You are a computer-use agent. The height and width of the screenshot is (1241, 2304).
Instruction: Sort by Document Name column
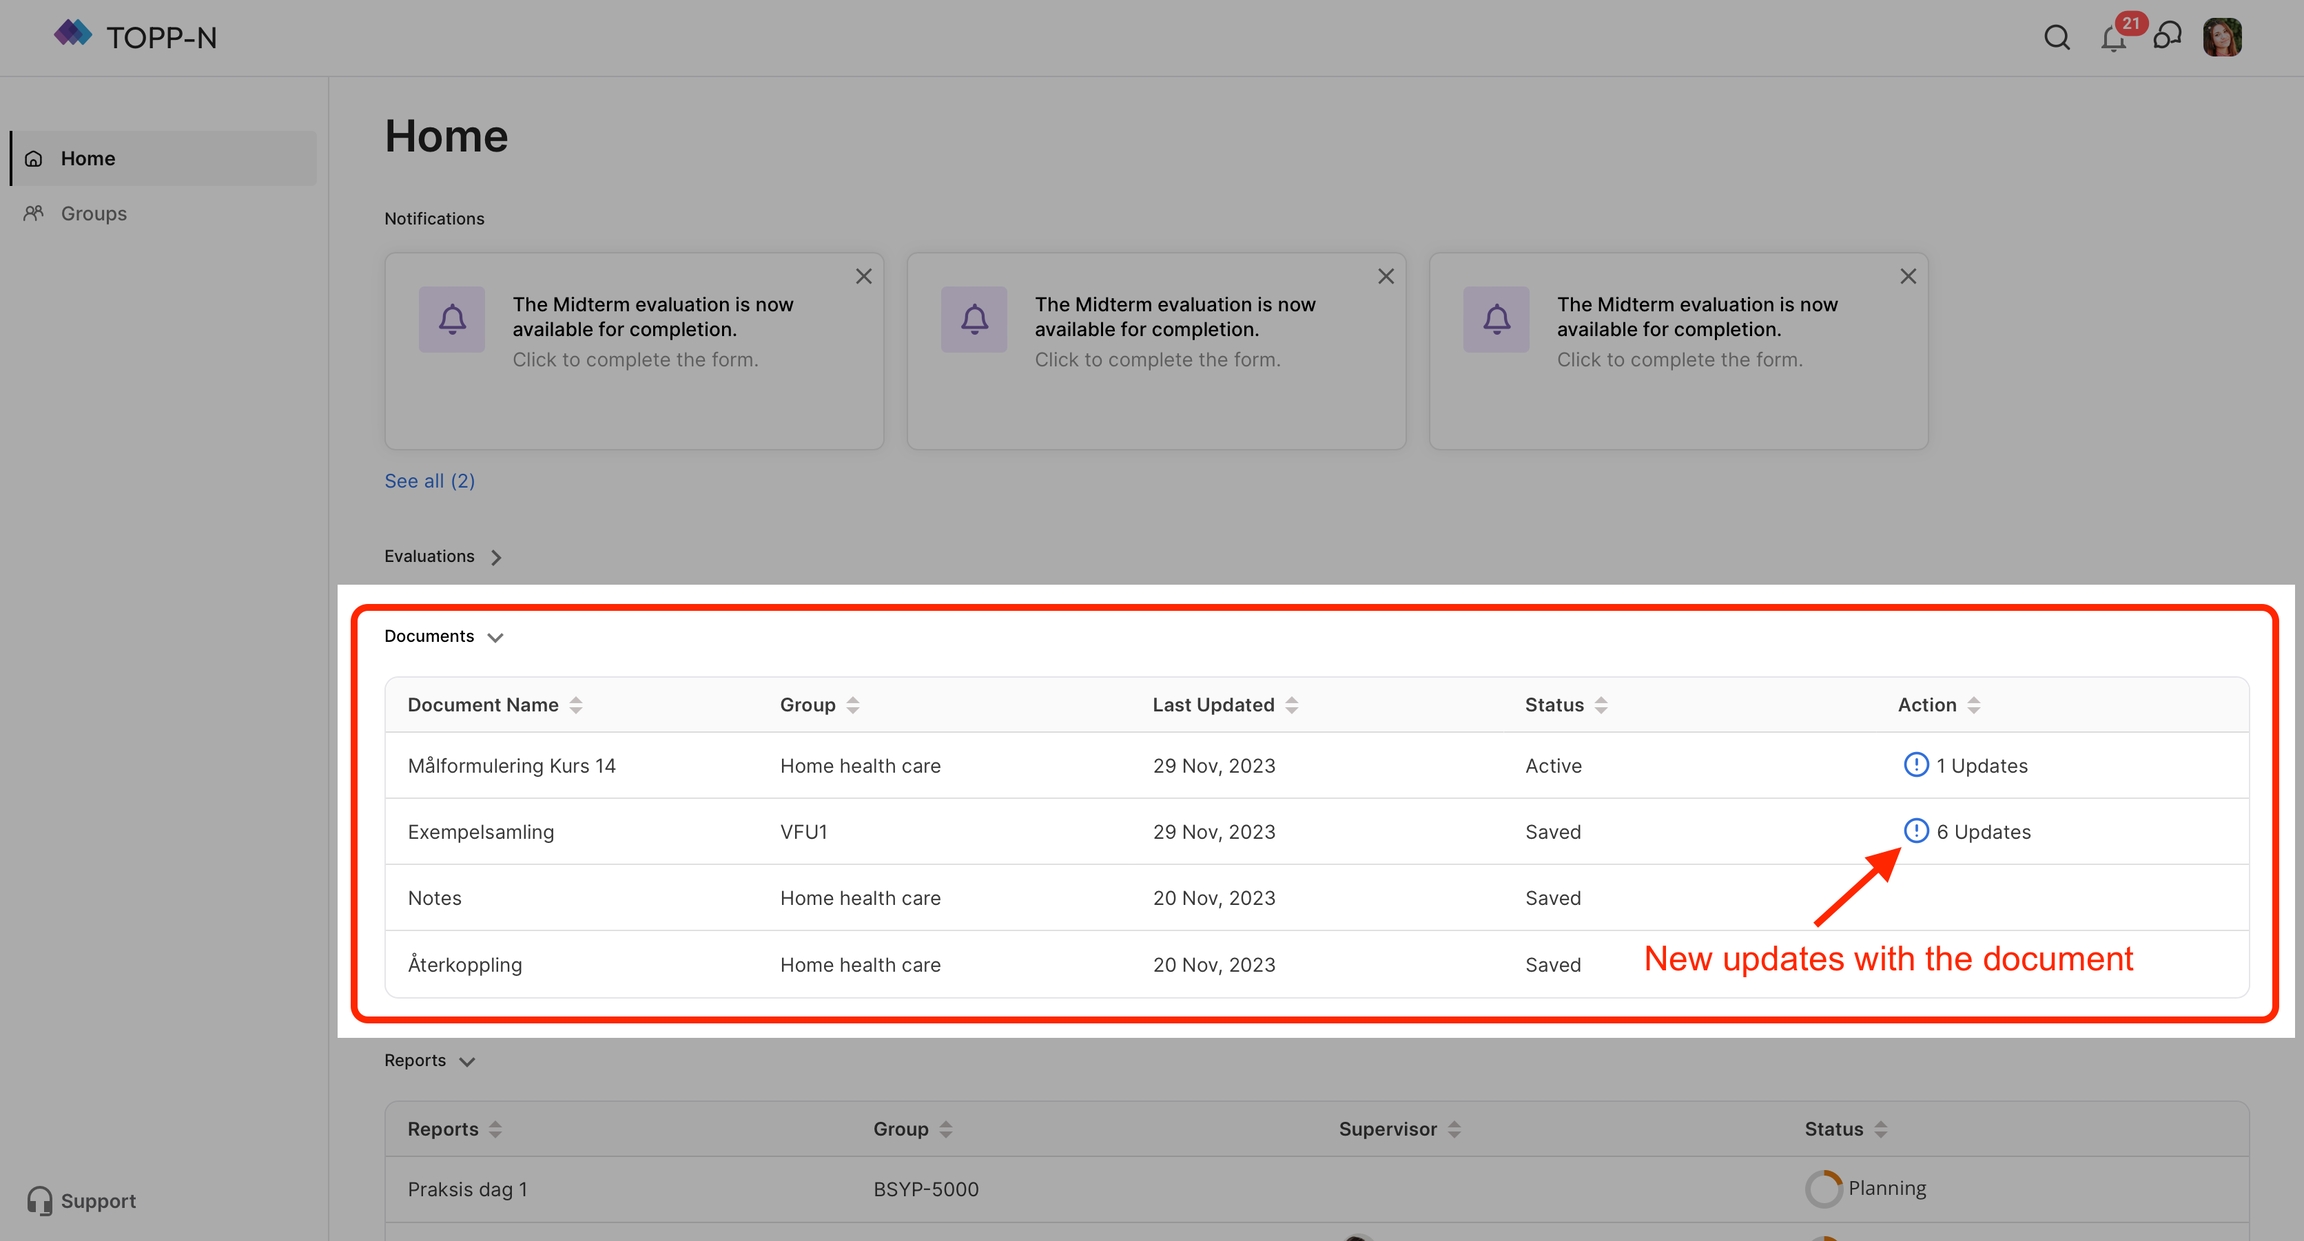tap(576, 705)
